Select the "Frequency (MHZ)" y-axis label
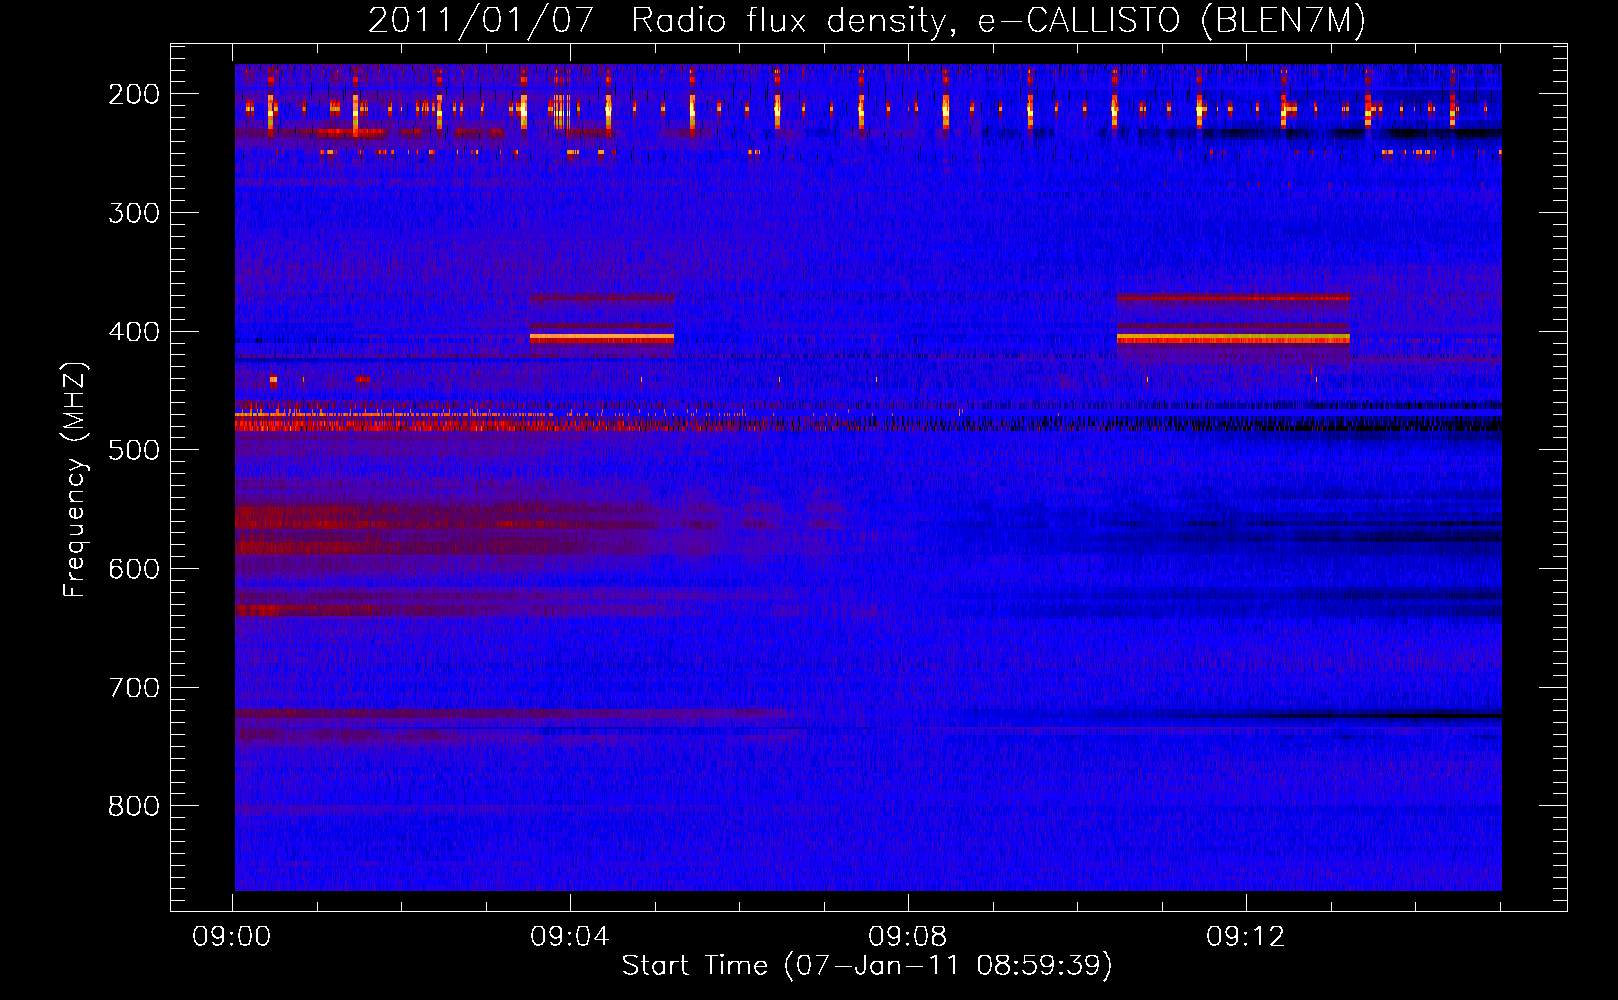The height and width of the screenshot is (1000, 1618). point(74,480)
